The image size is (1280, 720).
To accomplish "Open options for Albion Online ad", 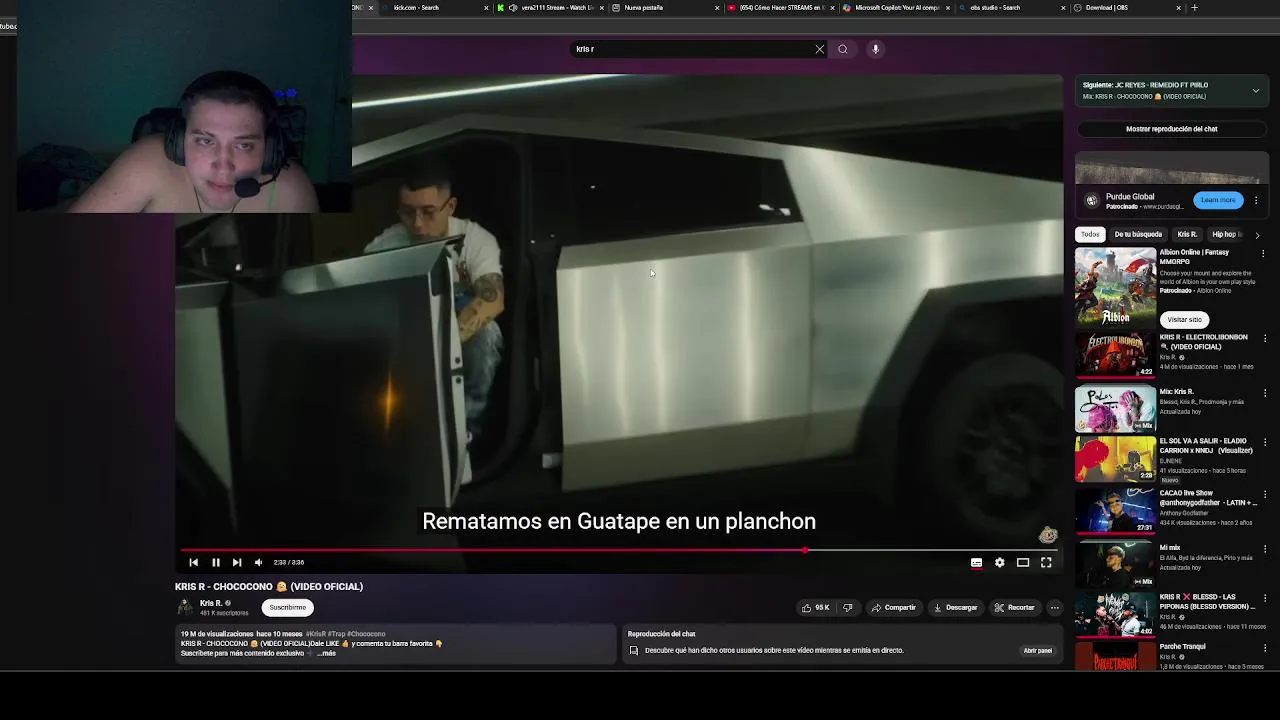I will (x=1264, y=253).
